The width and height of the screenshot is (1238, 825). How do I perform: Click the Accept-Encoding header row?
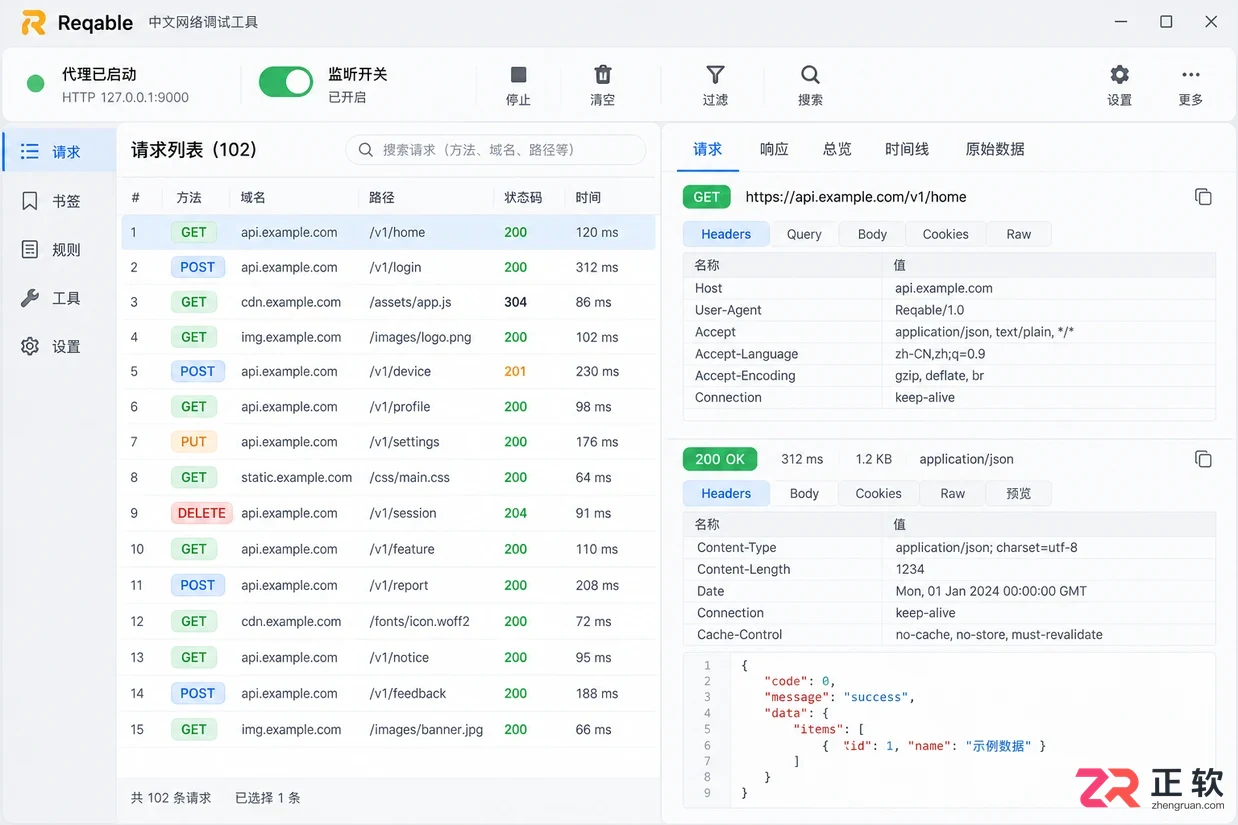point(949,376)
